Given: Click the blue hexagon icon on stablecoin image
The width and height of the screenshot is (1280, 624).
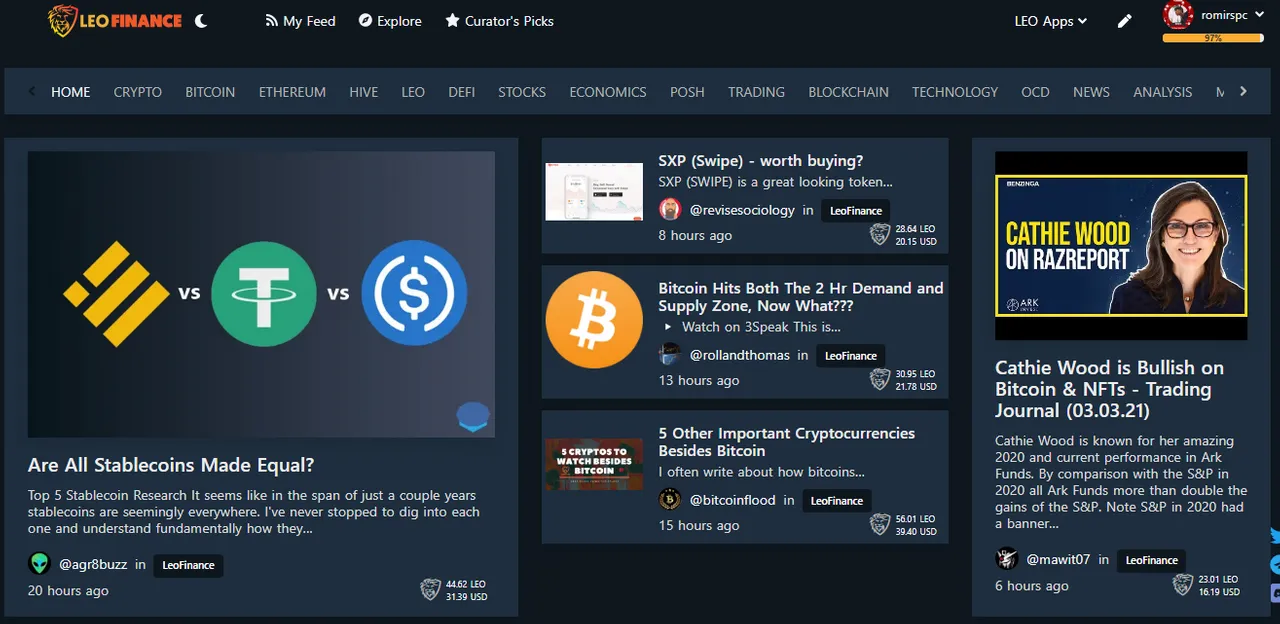Looking at the screenshot, I should click(473, 416).
